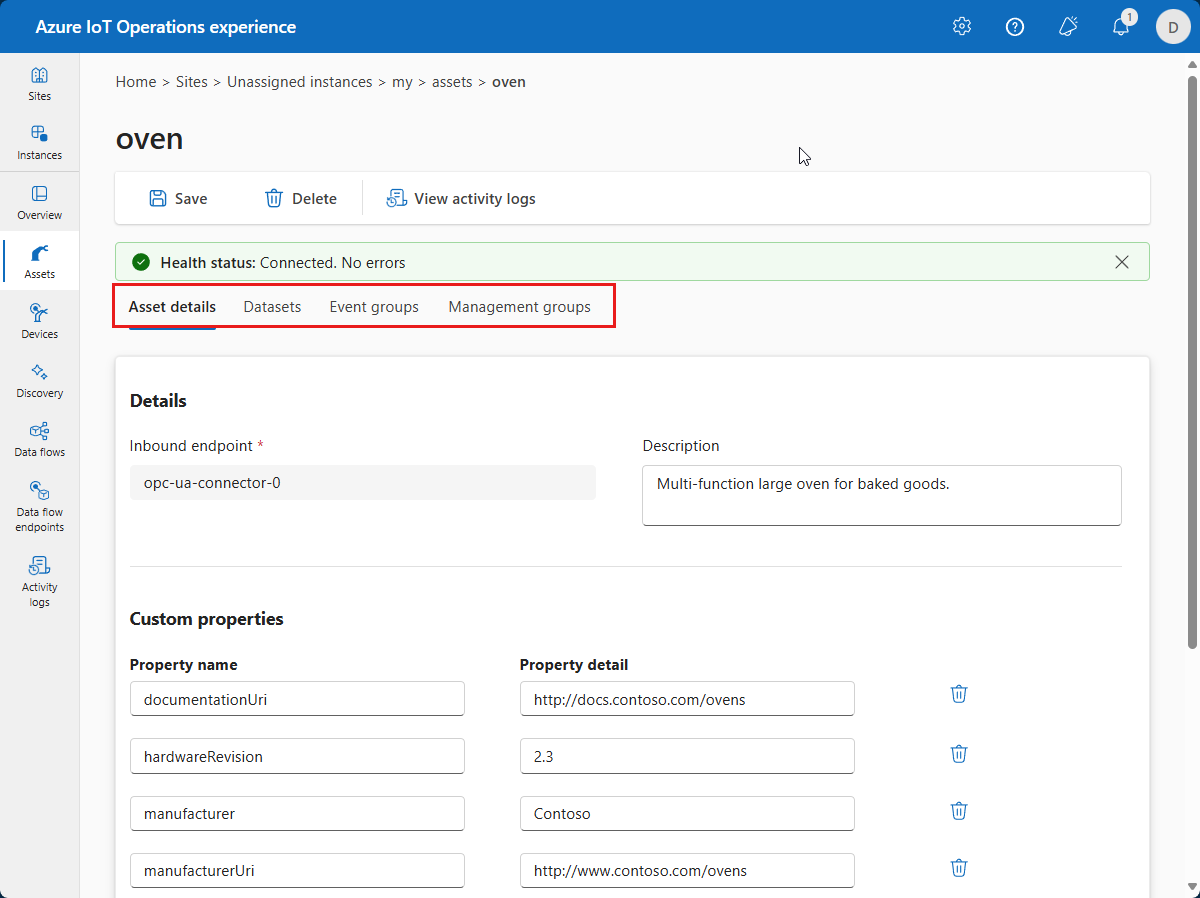Open Activity logs from sidebar
The height and width of the screenshot is (898, 1200).
pyautogui.click(x=39, y=581)
